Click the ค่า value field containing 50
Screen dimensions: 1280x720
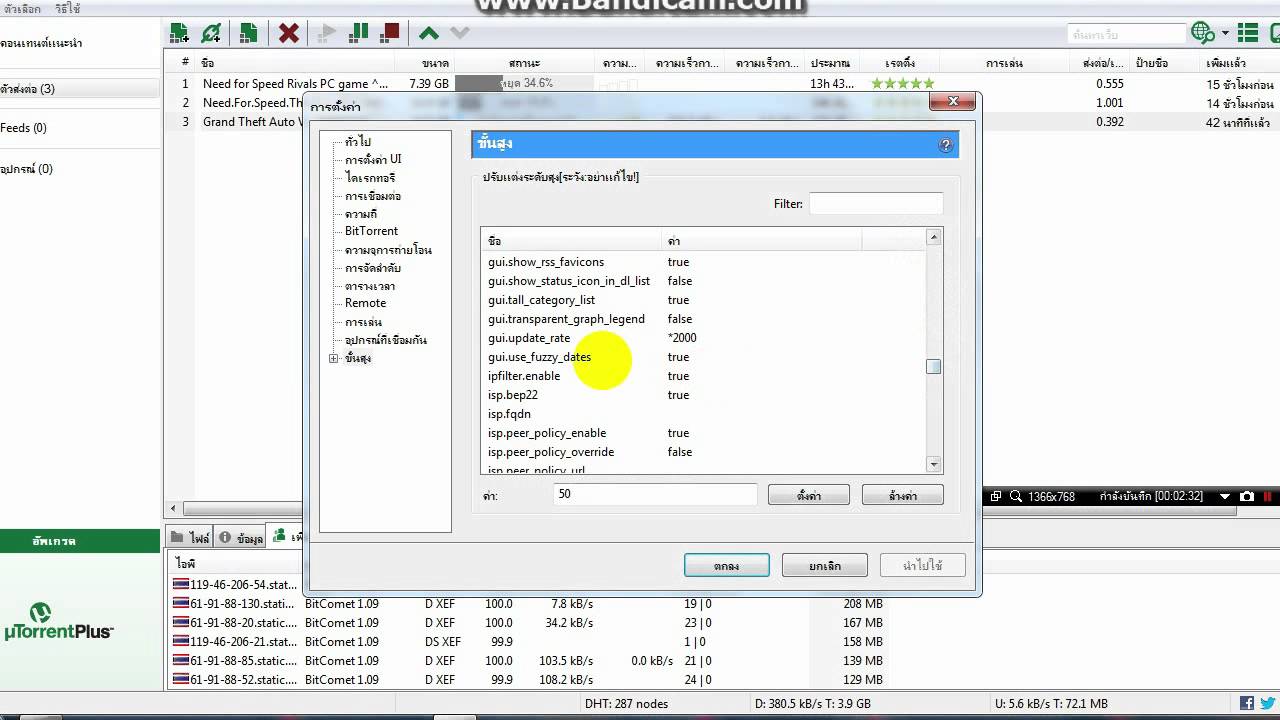tap(655, 494)
